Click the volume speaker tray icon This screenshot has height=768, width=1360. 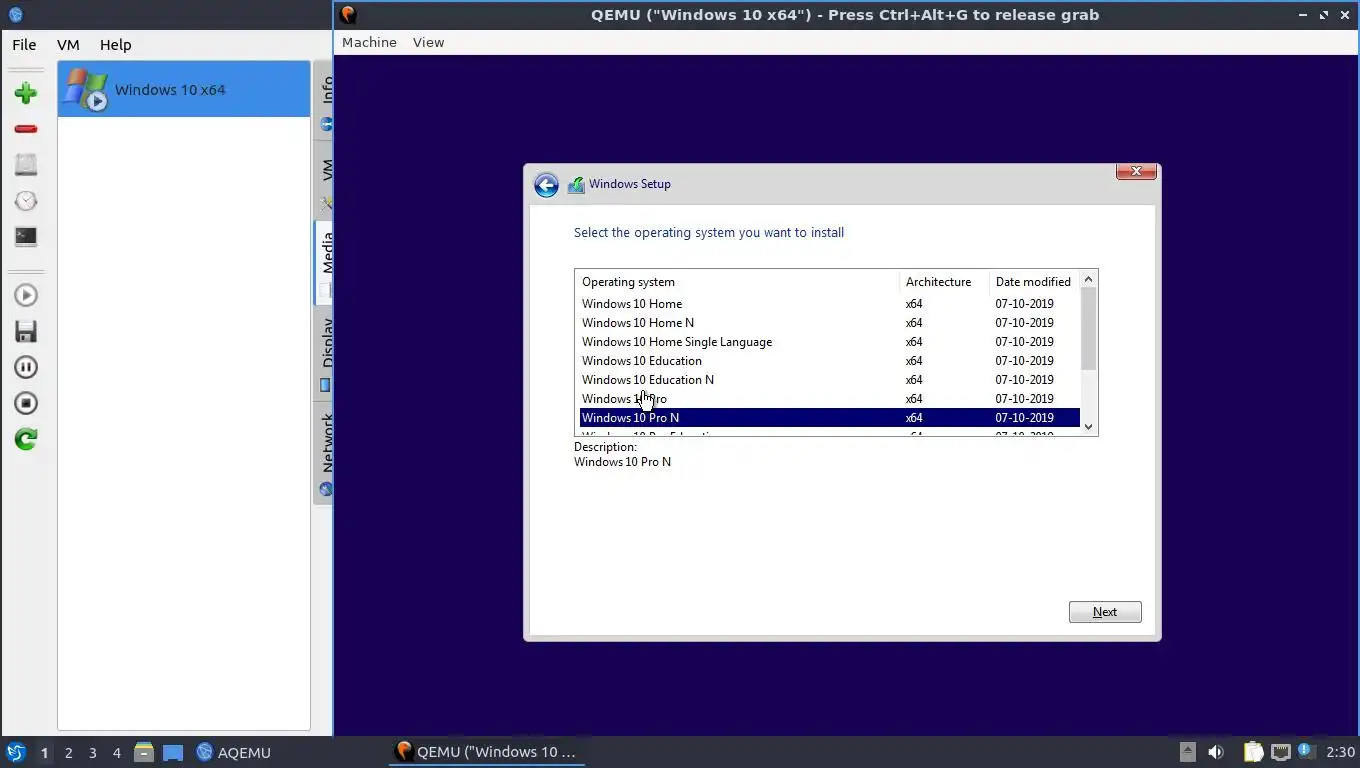click(x=1216, y=752)
